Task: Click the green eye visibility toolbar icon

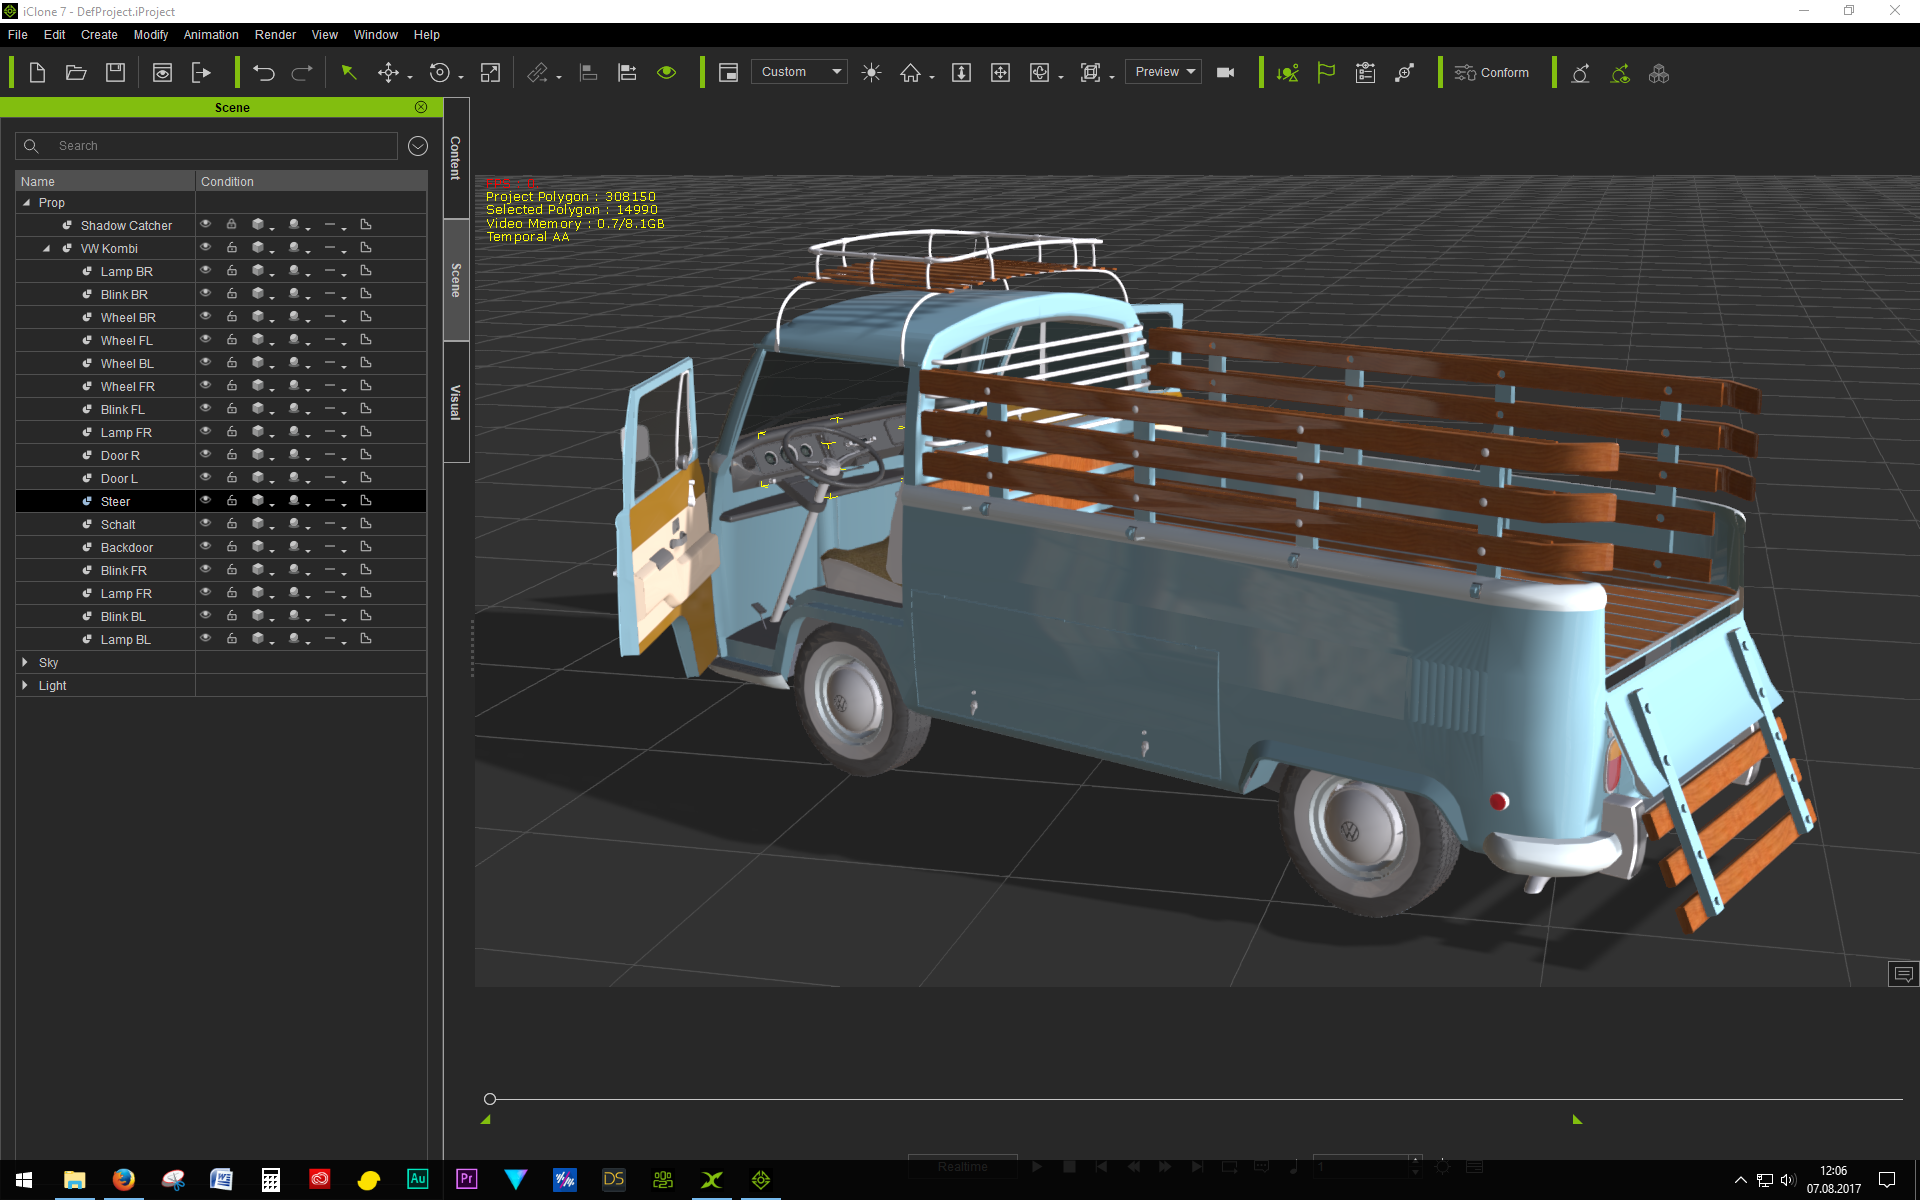Action: pyautogui.click(x=667, y=73)
